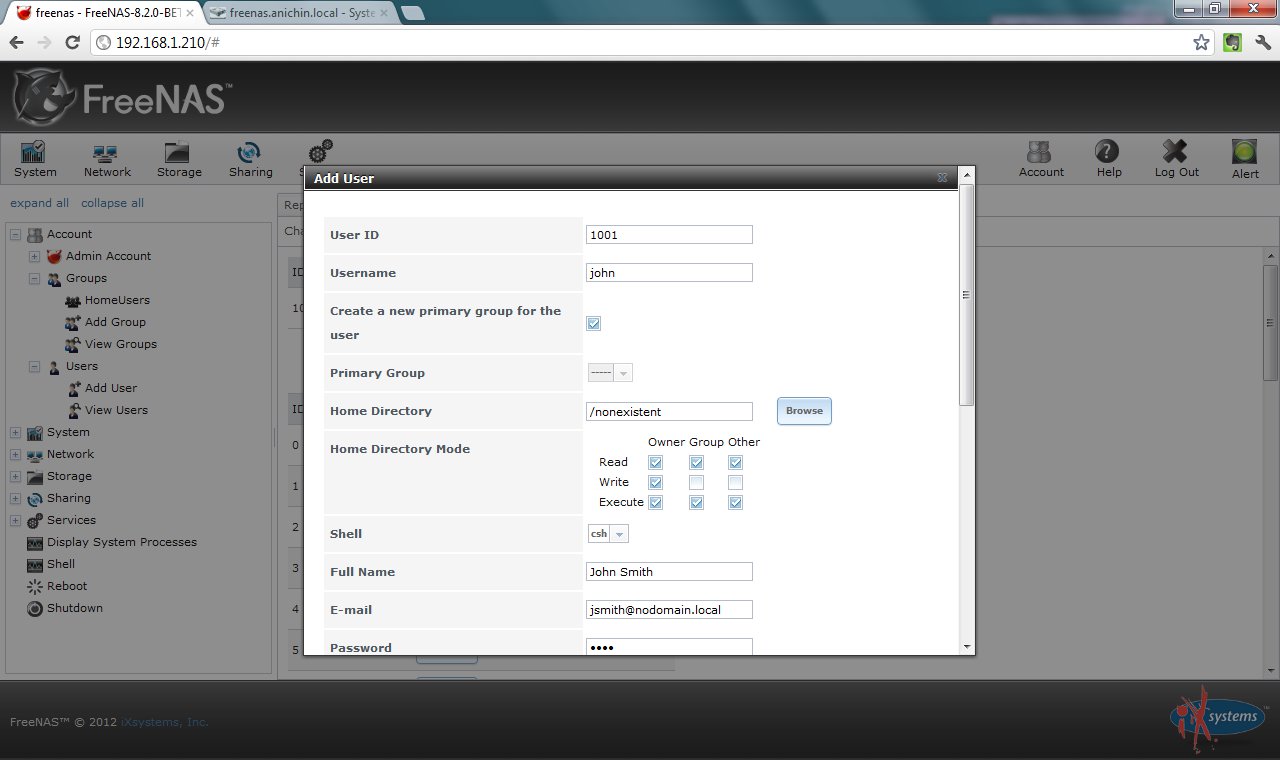This screenshot has height=760, width=1280.
Task: Open the Network toolbar icon
Action: click(x=107, y=158)
